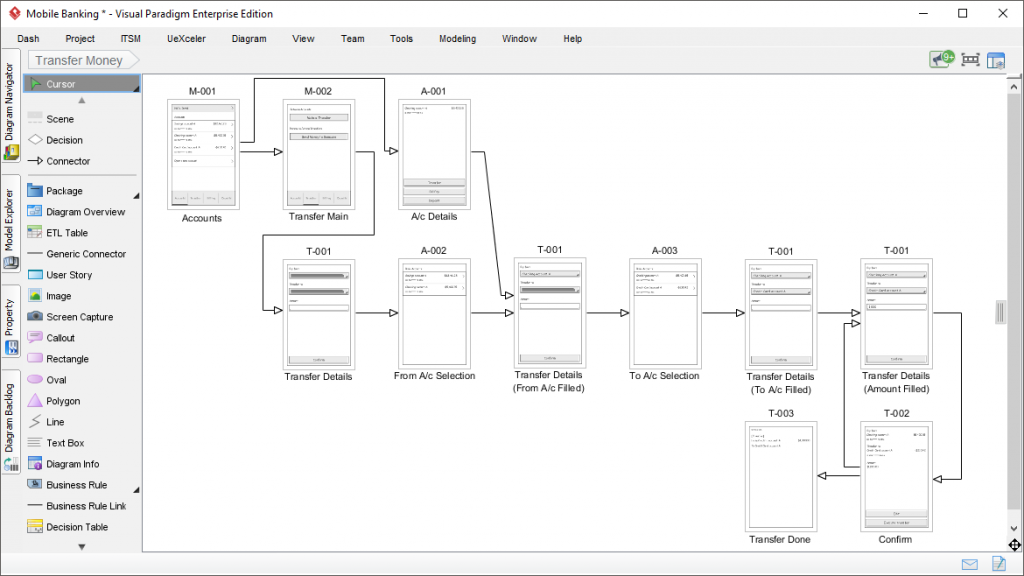The width and height of the screenshot is (1024, 576).
Task: Expand more shapes with the bottom chevron
Action: tap(80, 545)
